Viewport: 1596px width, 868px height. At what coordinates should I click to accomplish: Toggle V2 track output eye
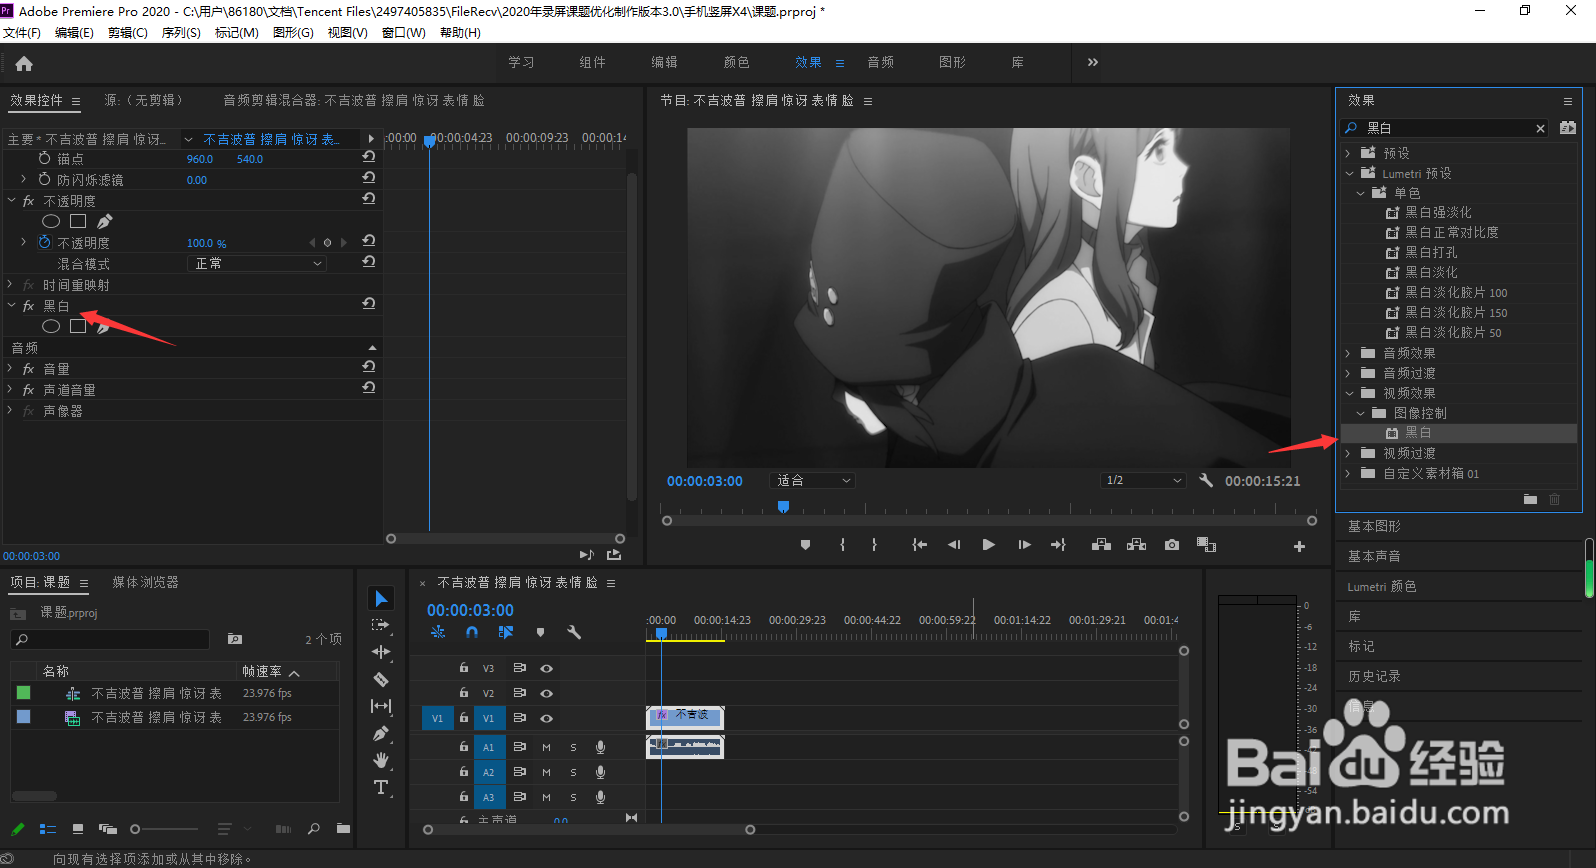pos(546,693)
